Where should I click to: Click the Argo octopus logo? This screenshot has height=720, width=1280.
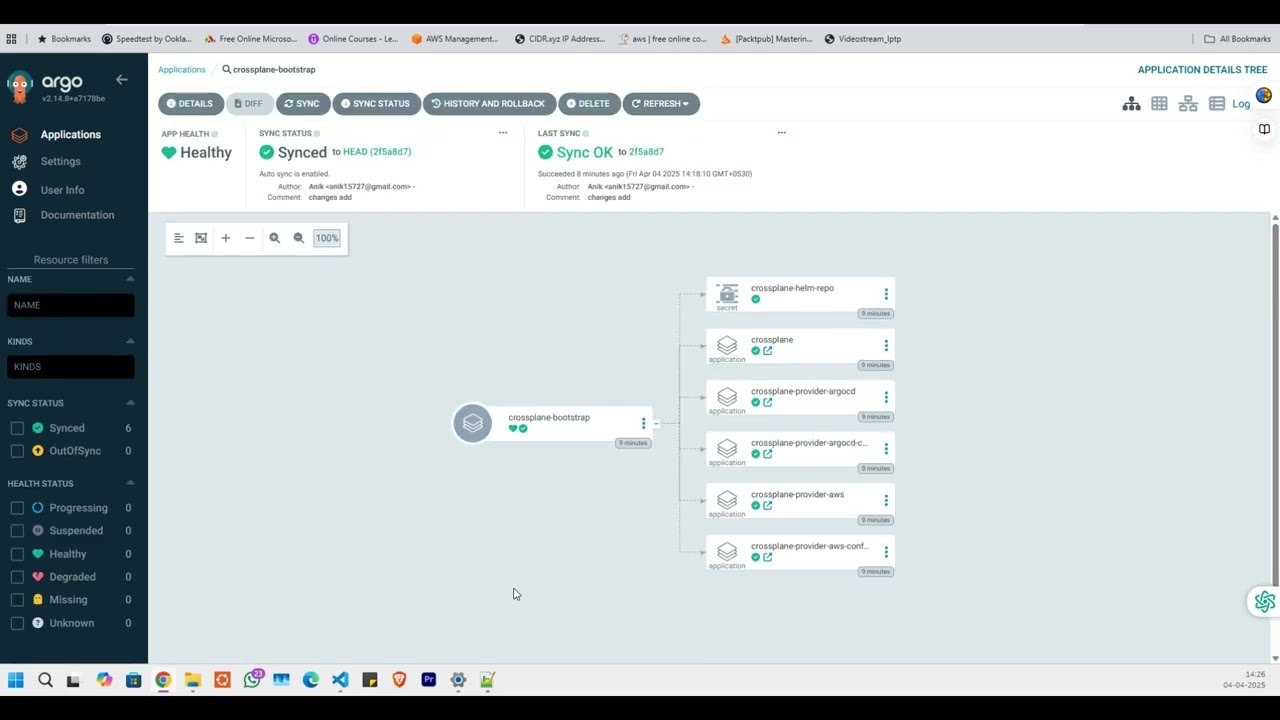coord(20,87)
